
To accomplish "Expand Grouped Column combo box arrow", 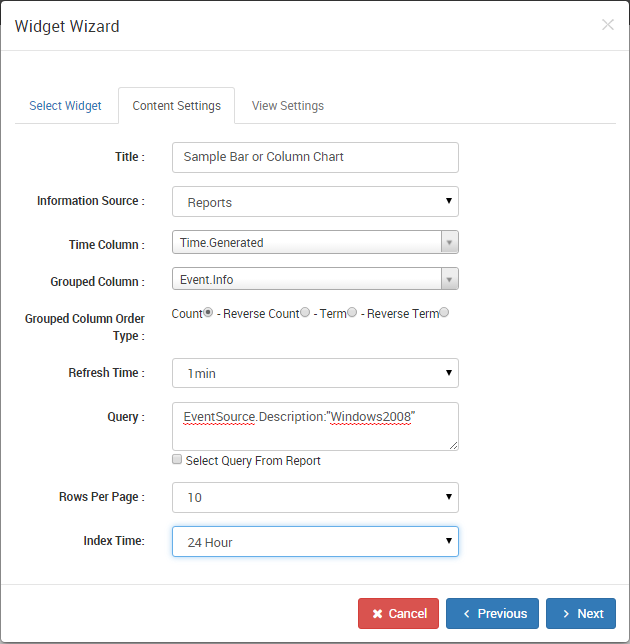I will coord(450,279).
